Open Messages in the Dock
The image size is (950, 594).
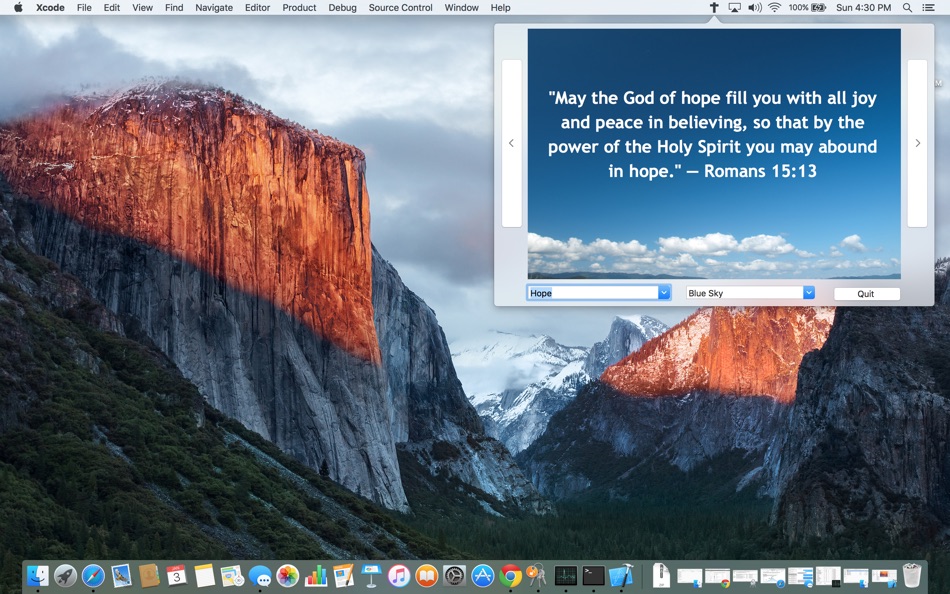260,576
